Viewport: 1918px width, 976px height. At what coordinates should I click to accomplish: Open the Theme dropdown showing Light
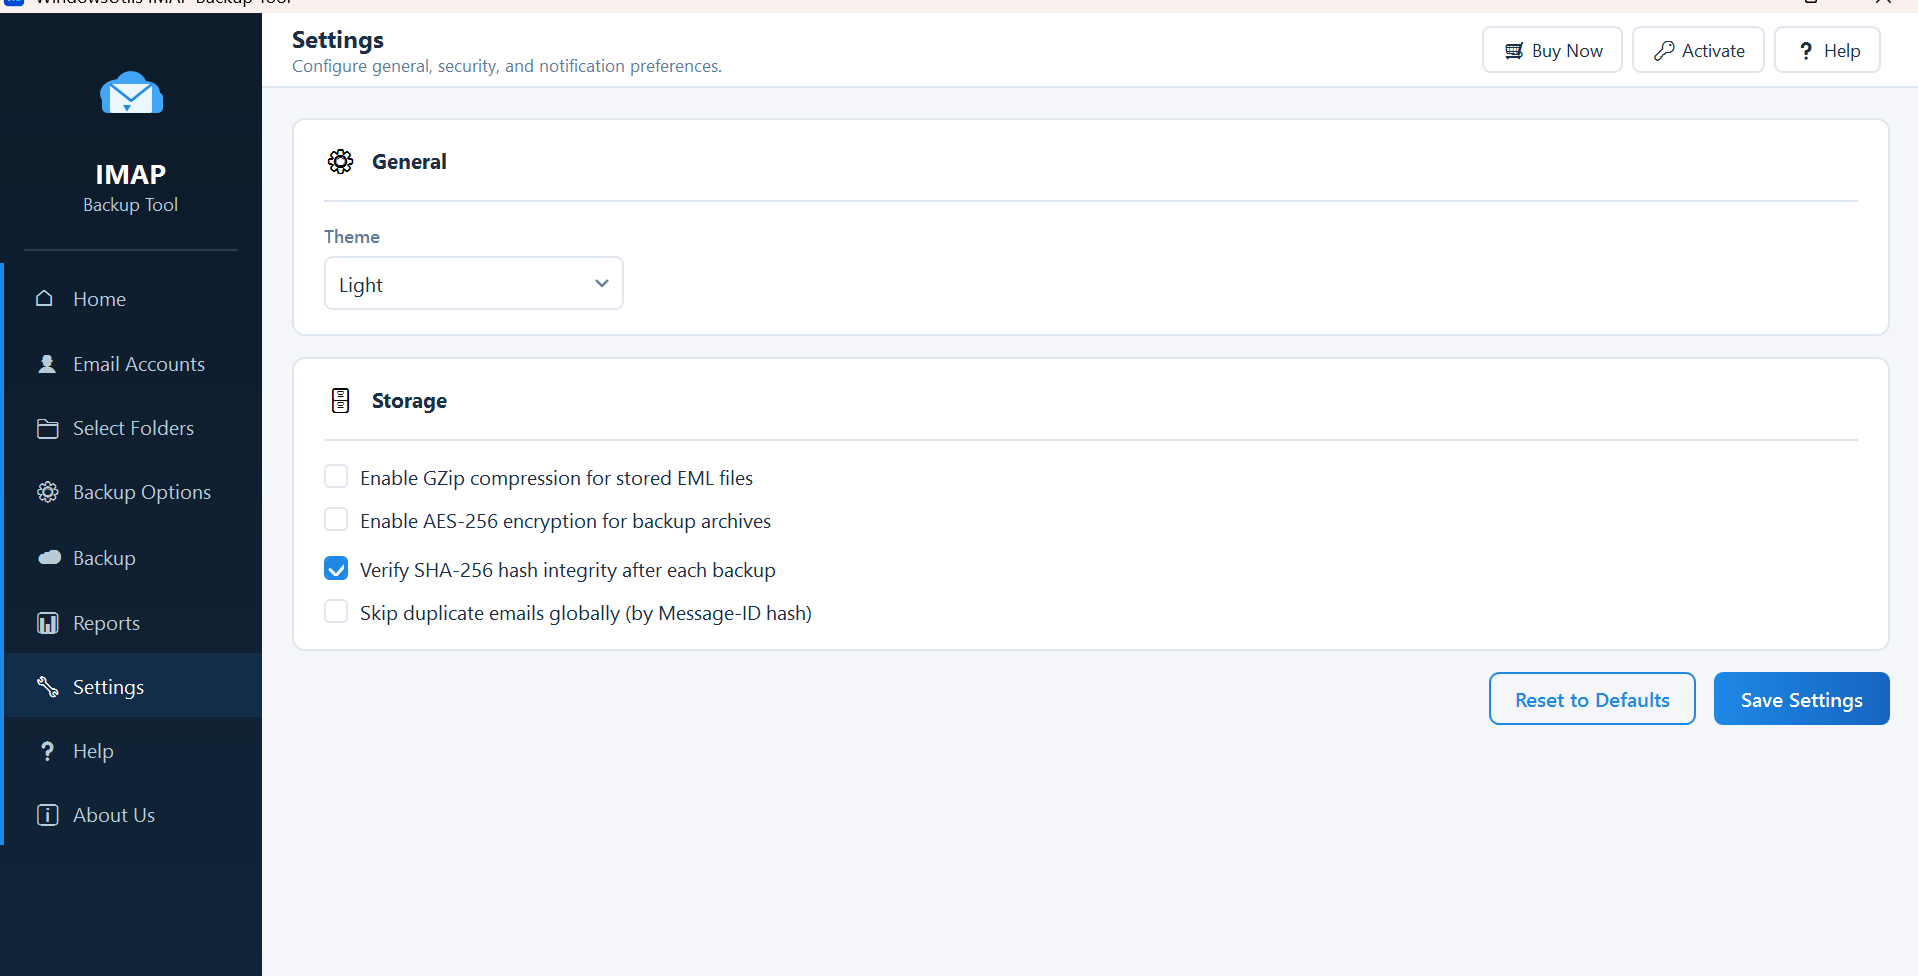click(x=474, y=283)
